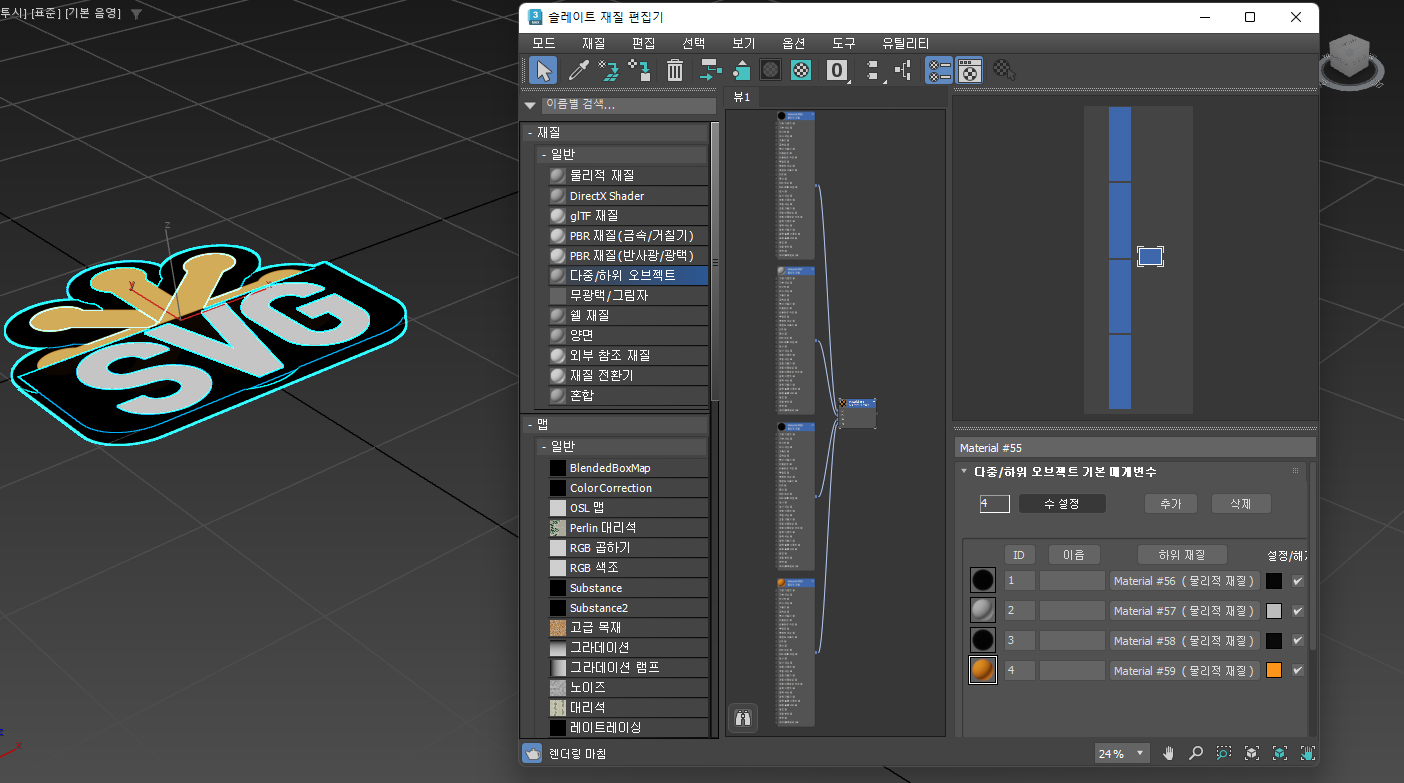This screenshot has width=1404, height=783.
Task: Open Material ID Channel flyout button
Action: [x=838, y=70]
